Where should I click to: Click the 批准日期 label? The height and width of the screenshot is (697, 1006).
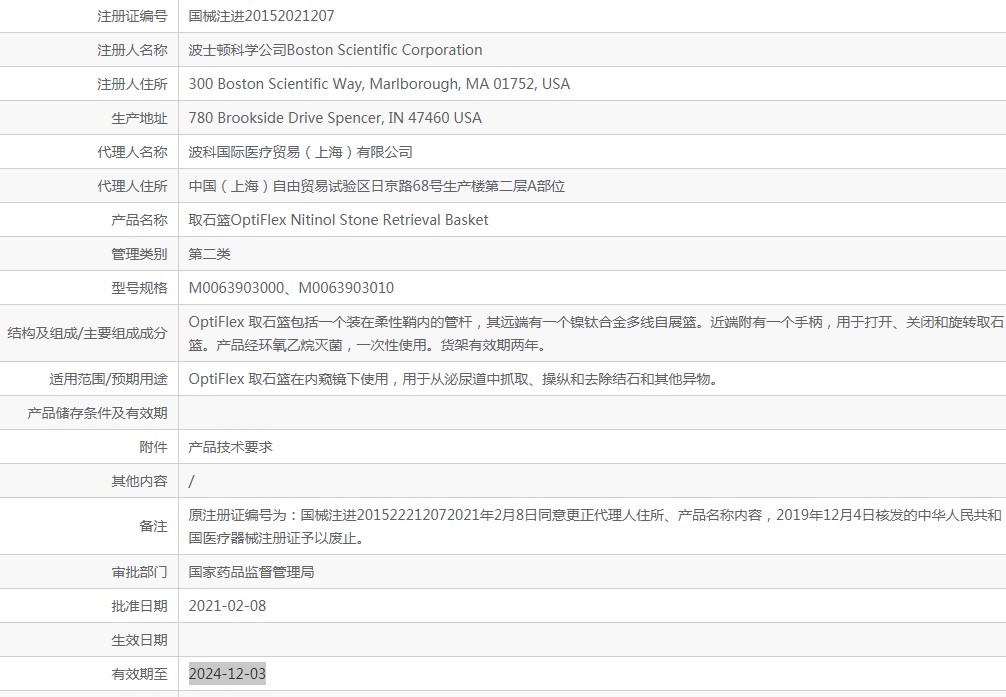(x=139, y=607)
